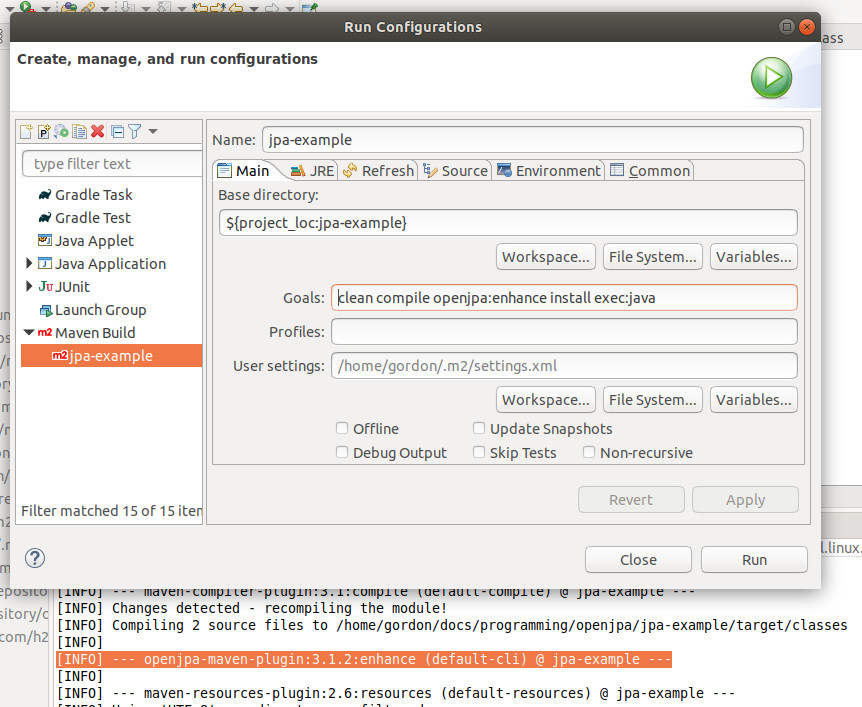The image size is (862, 707).
Task: Switch to the Refresh tab
Action: point(378,170)
